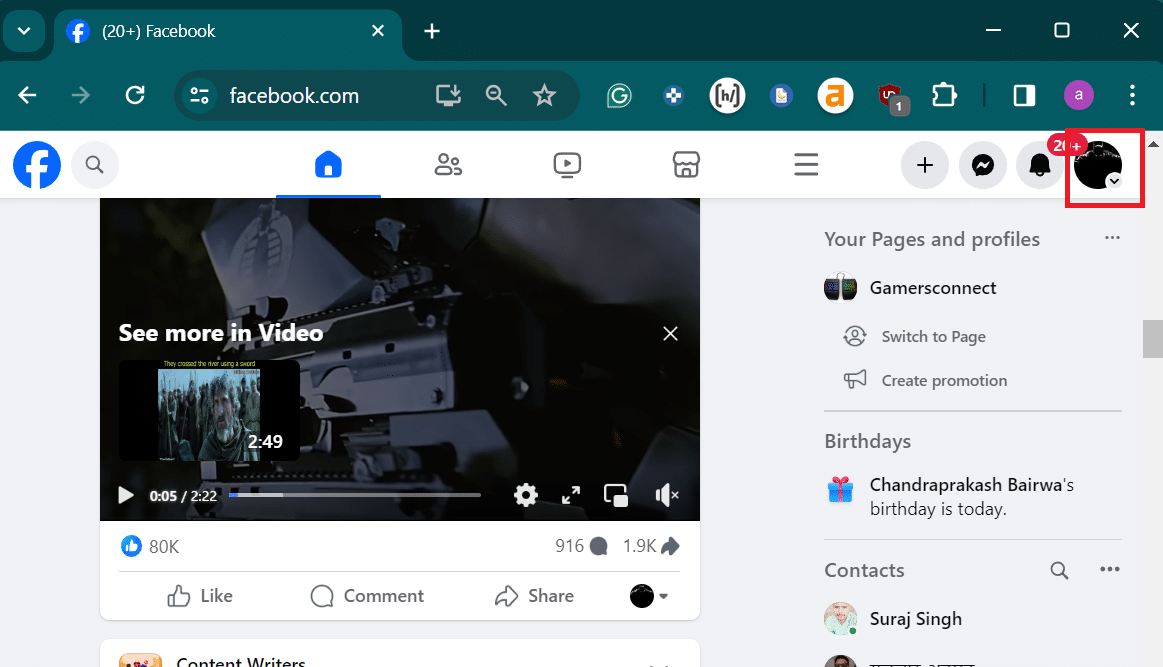Dismiss the See more in Video overlay
The height and width of the screenshot is (667, 1163).
pos(671,334)
